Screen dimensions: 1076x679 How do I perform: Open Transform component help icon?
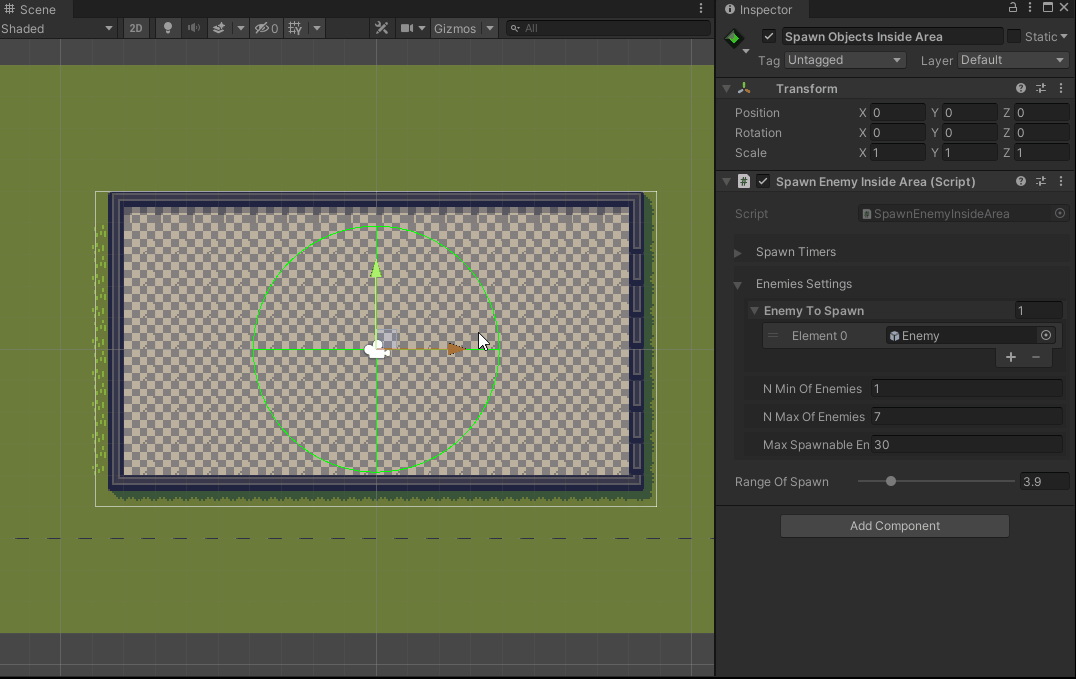coord(1020,89)
